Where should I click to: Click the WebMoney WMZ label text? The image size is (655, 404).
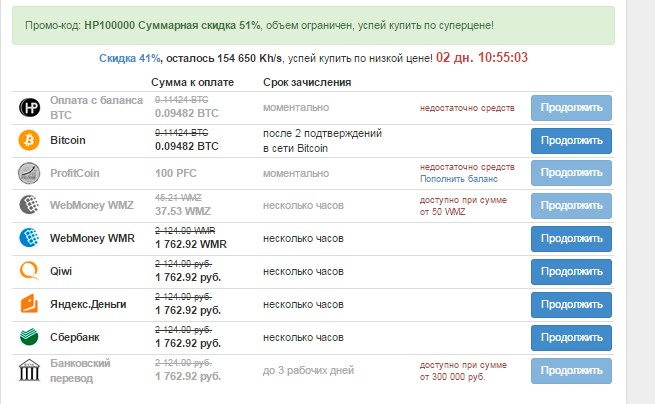(92, 205)
